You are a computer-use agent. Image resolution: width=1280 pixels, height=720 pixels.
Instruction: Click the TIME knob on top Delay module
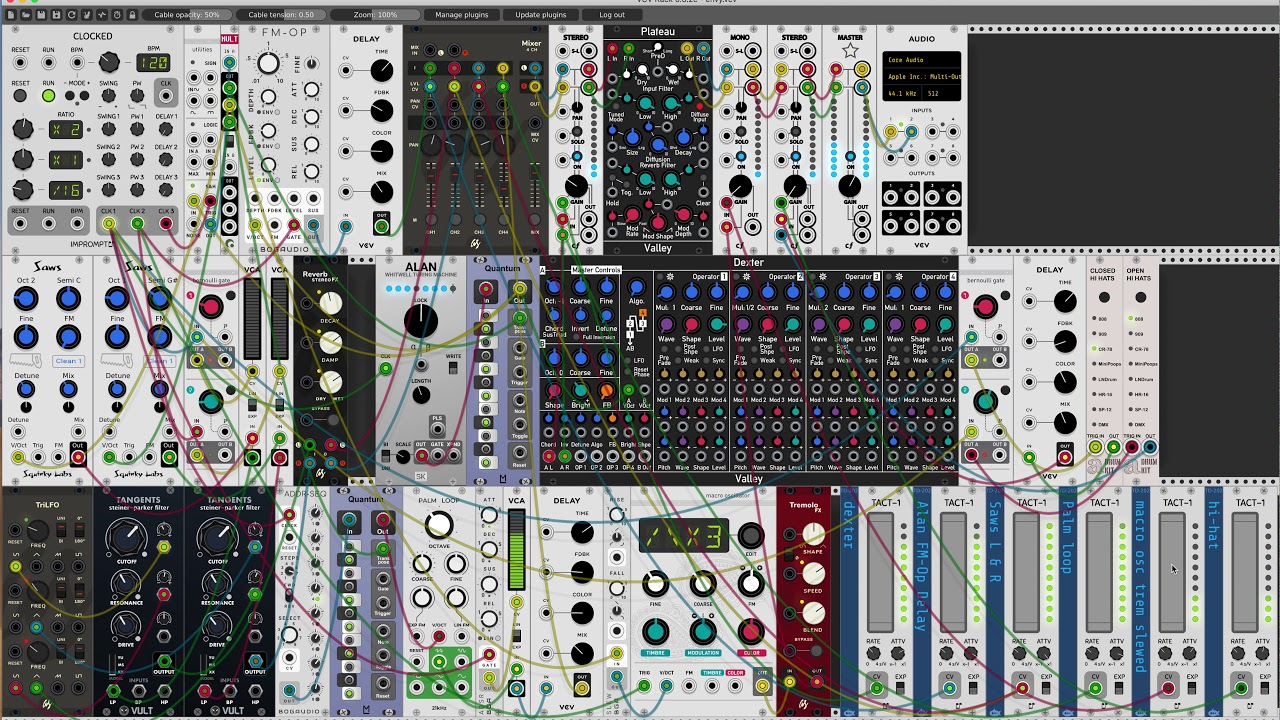(381, 70)
